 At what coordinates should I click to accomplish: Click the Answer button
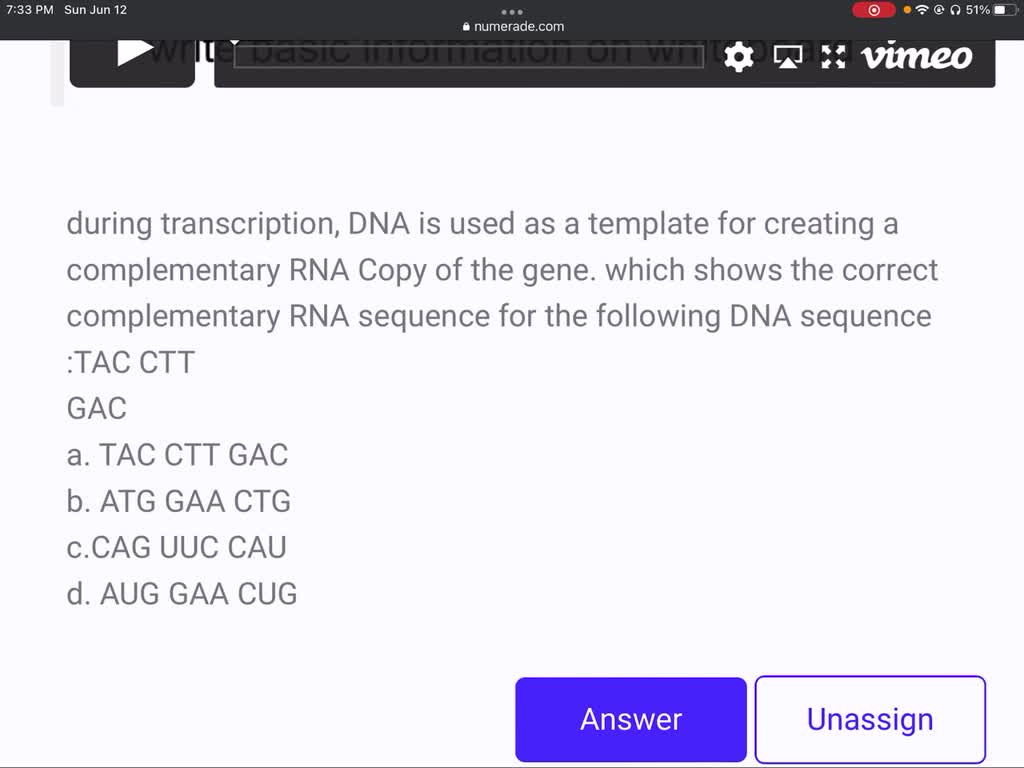630,719
